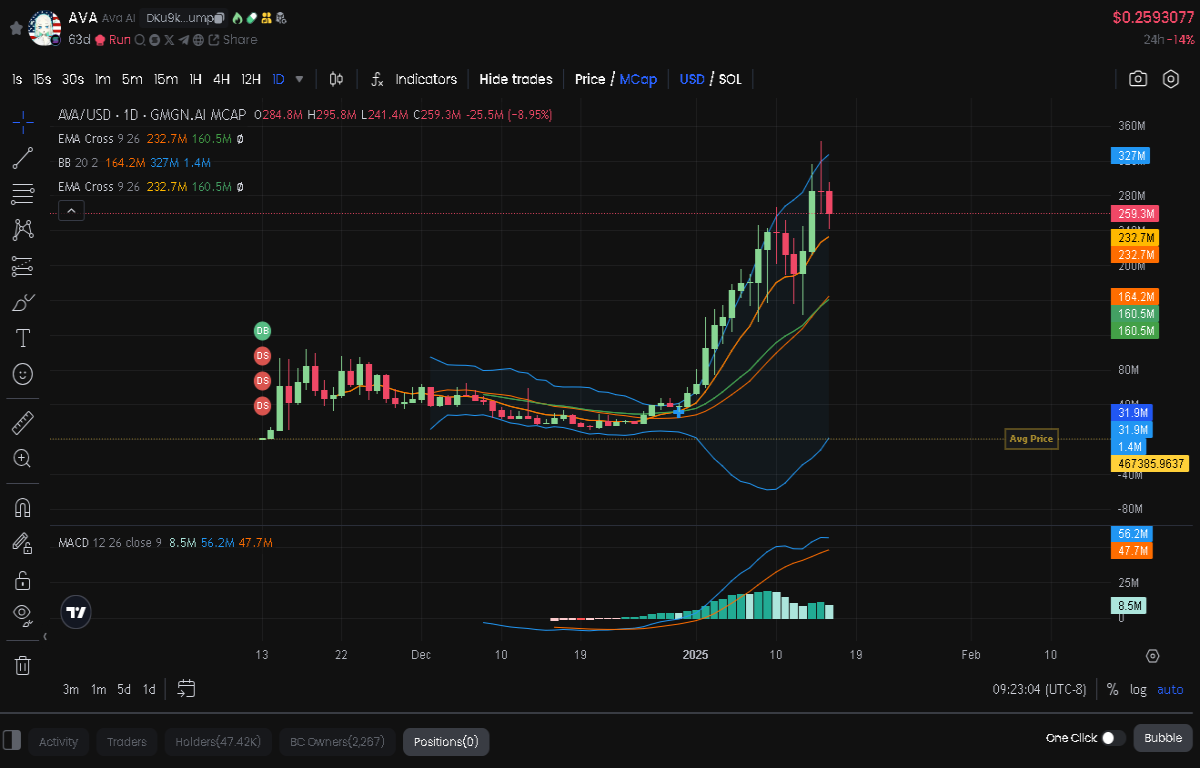This screenshot has width=1200, height=768.
Task: Select the patterns tool in left toolbar
Action: click(x=22, y=229)
